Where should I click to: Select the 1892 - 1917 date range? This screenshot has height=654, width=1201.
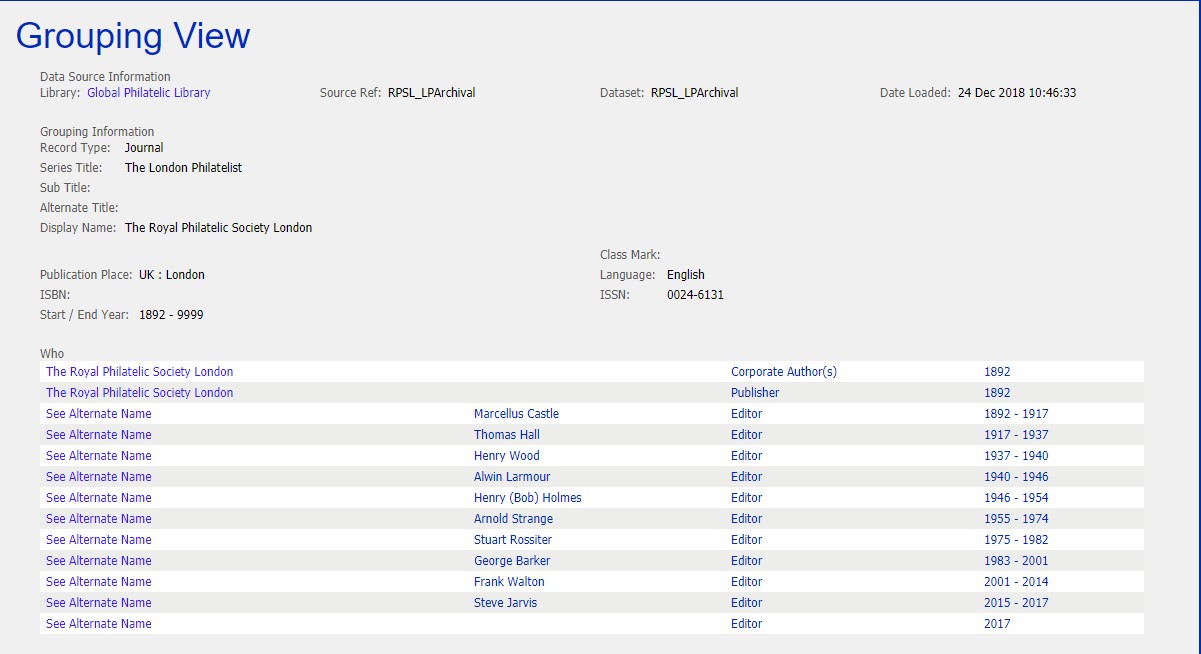1016,414
